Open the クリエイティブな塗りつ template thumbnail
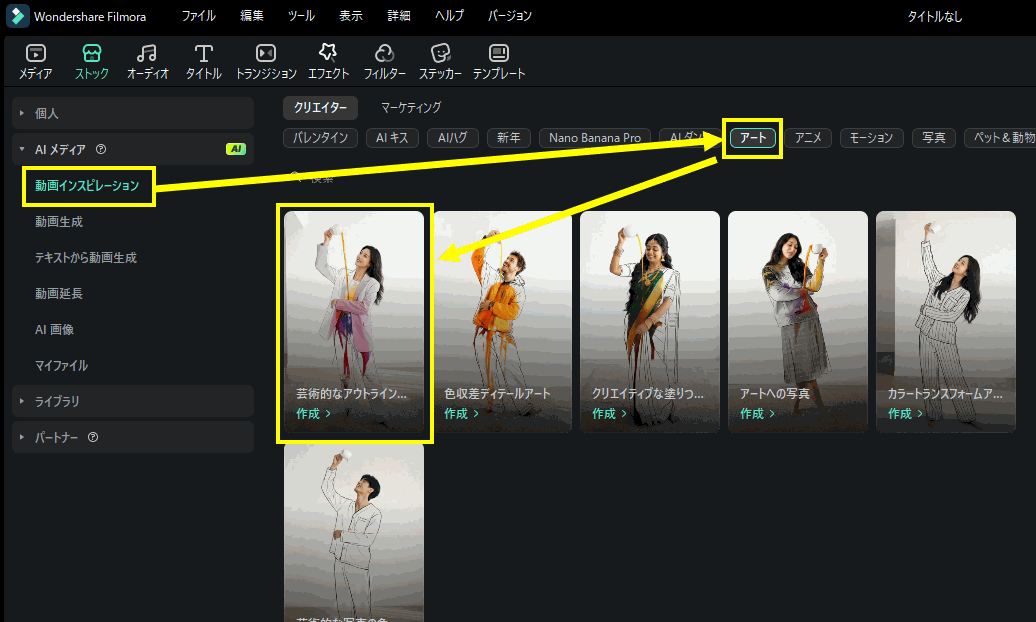 point(650,322)
